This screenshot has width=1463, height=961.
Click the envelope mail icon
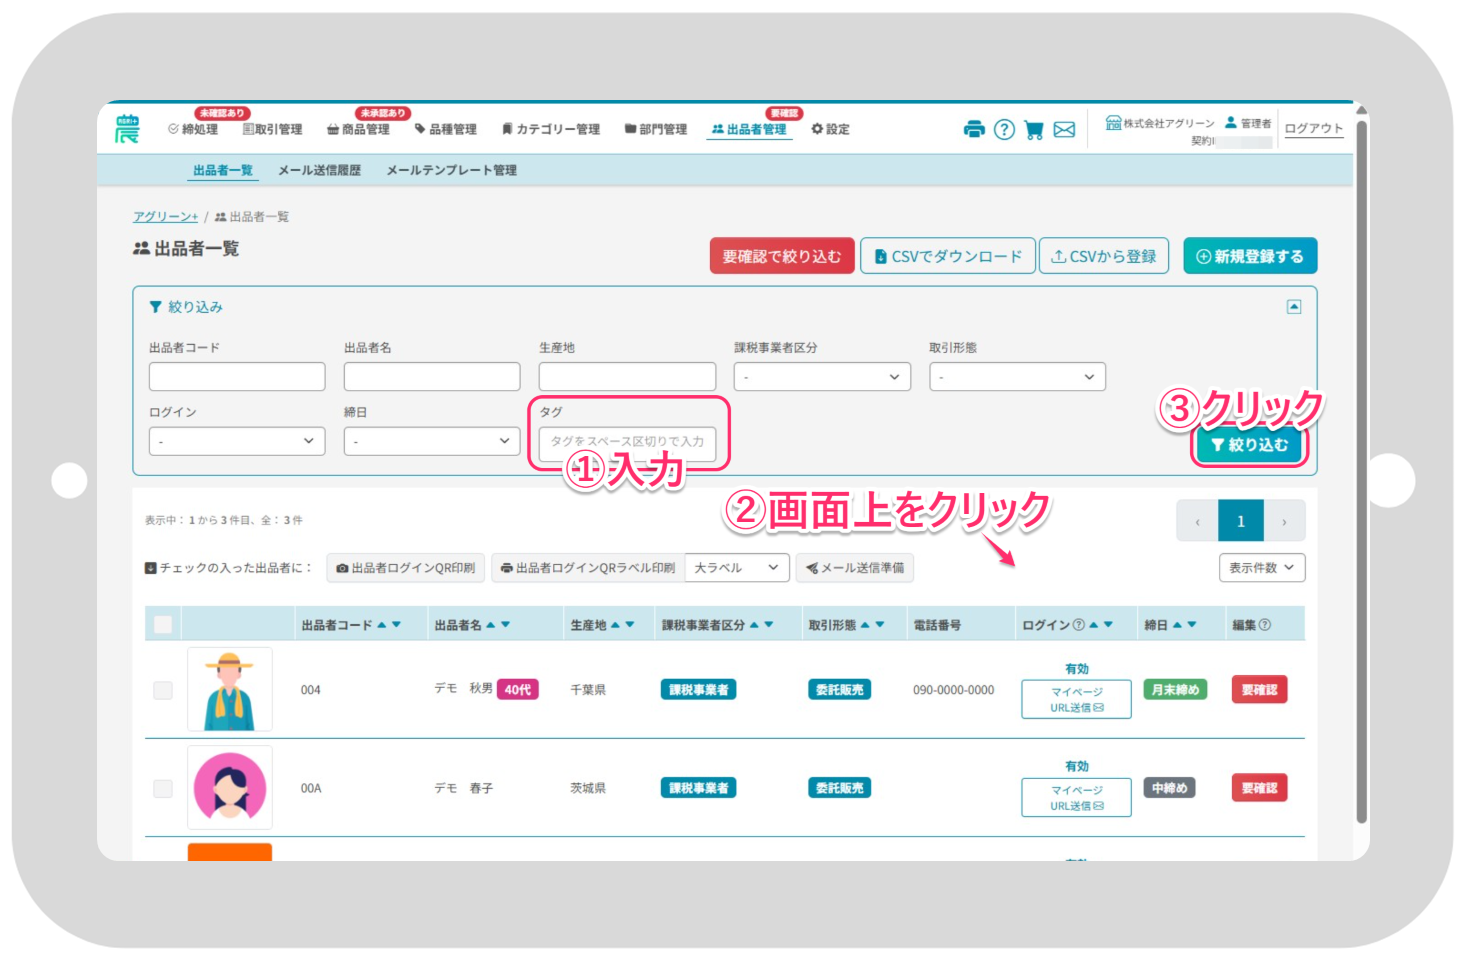point(1064,129)
